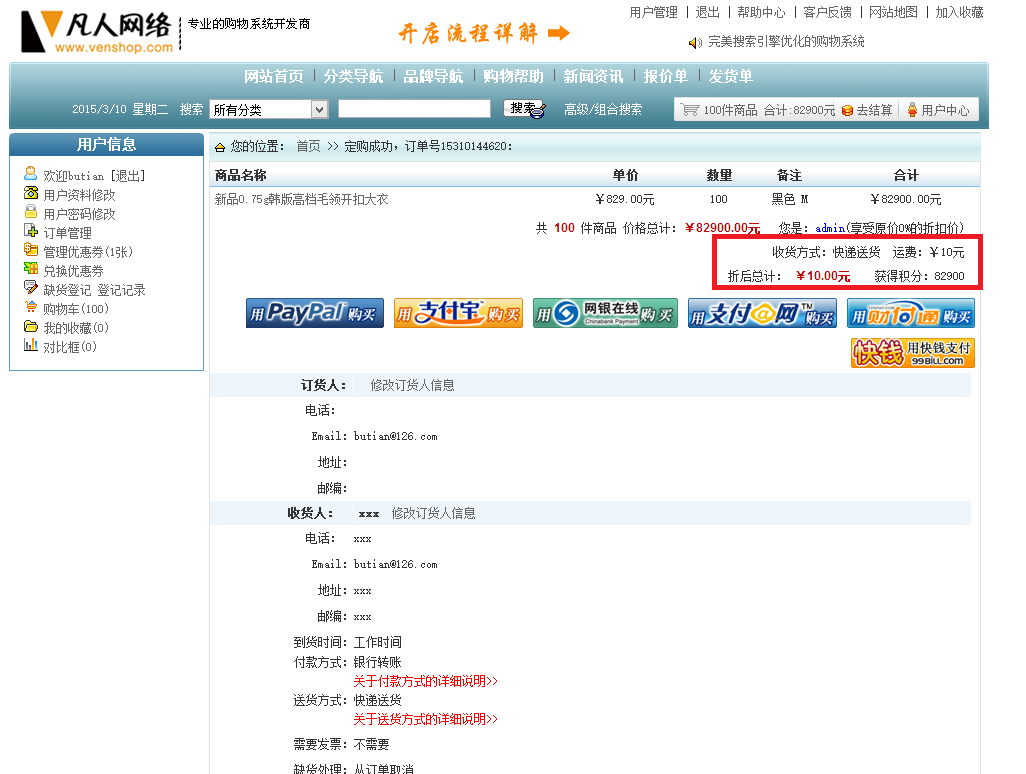Click the 凡人网络 venshop logo
This screenshot has width=1026, height=774.
point(97,32)
